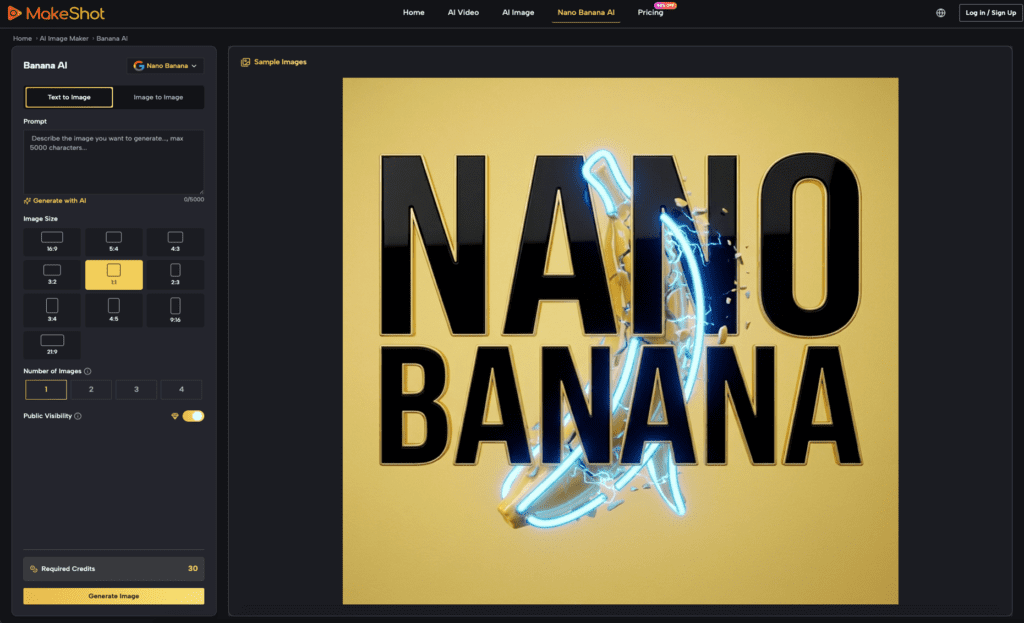The image size is (1024, 623).
Task: Open the AI Video menu item
Action: (x=463, y=13)
